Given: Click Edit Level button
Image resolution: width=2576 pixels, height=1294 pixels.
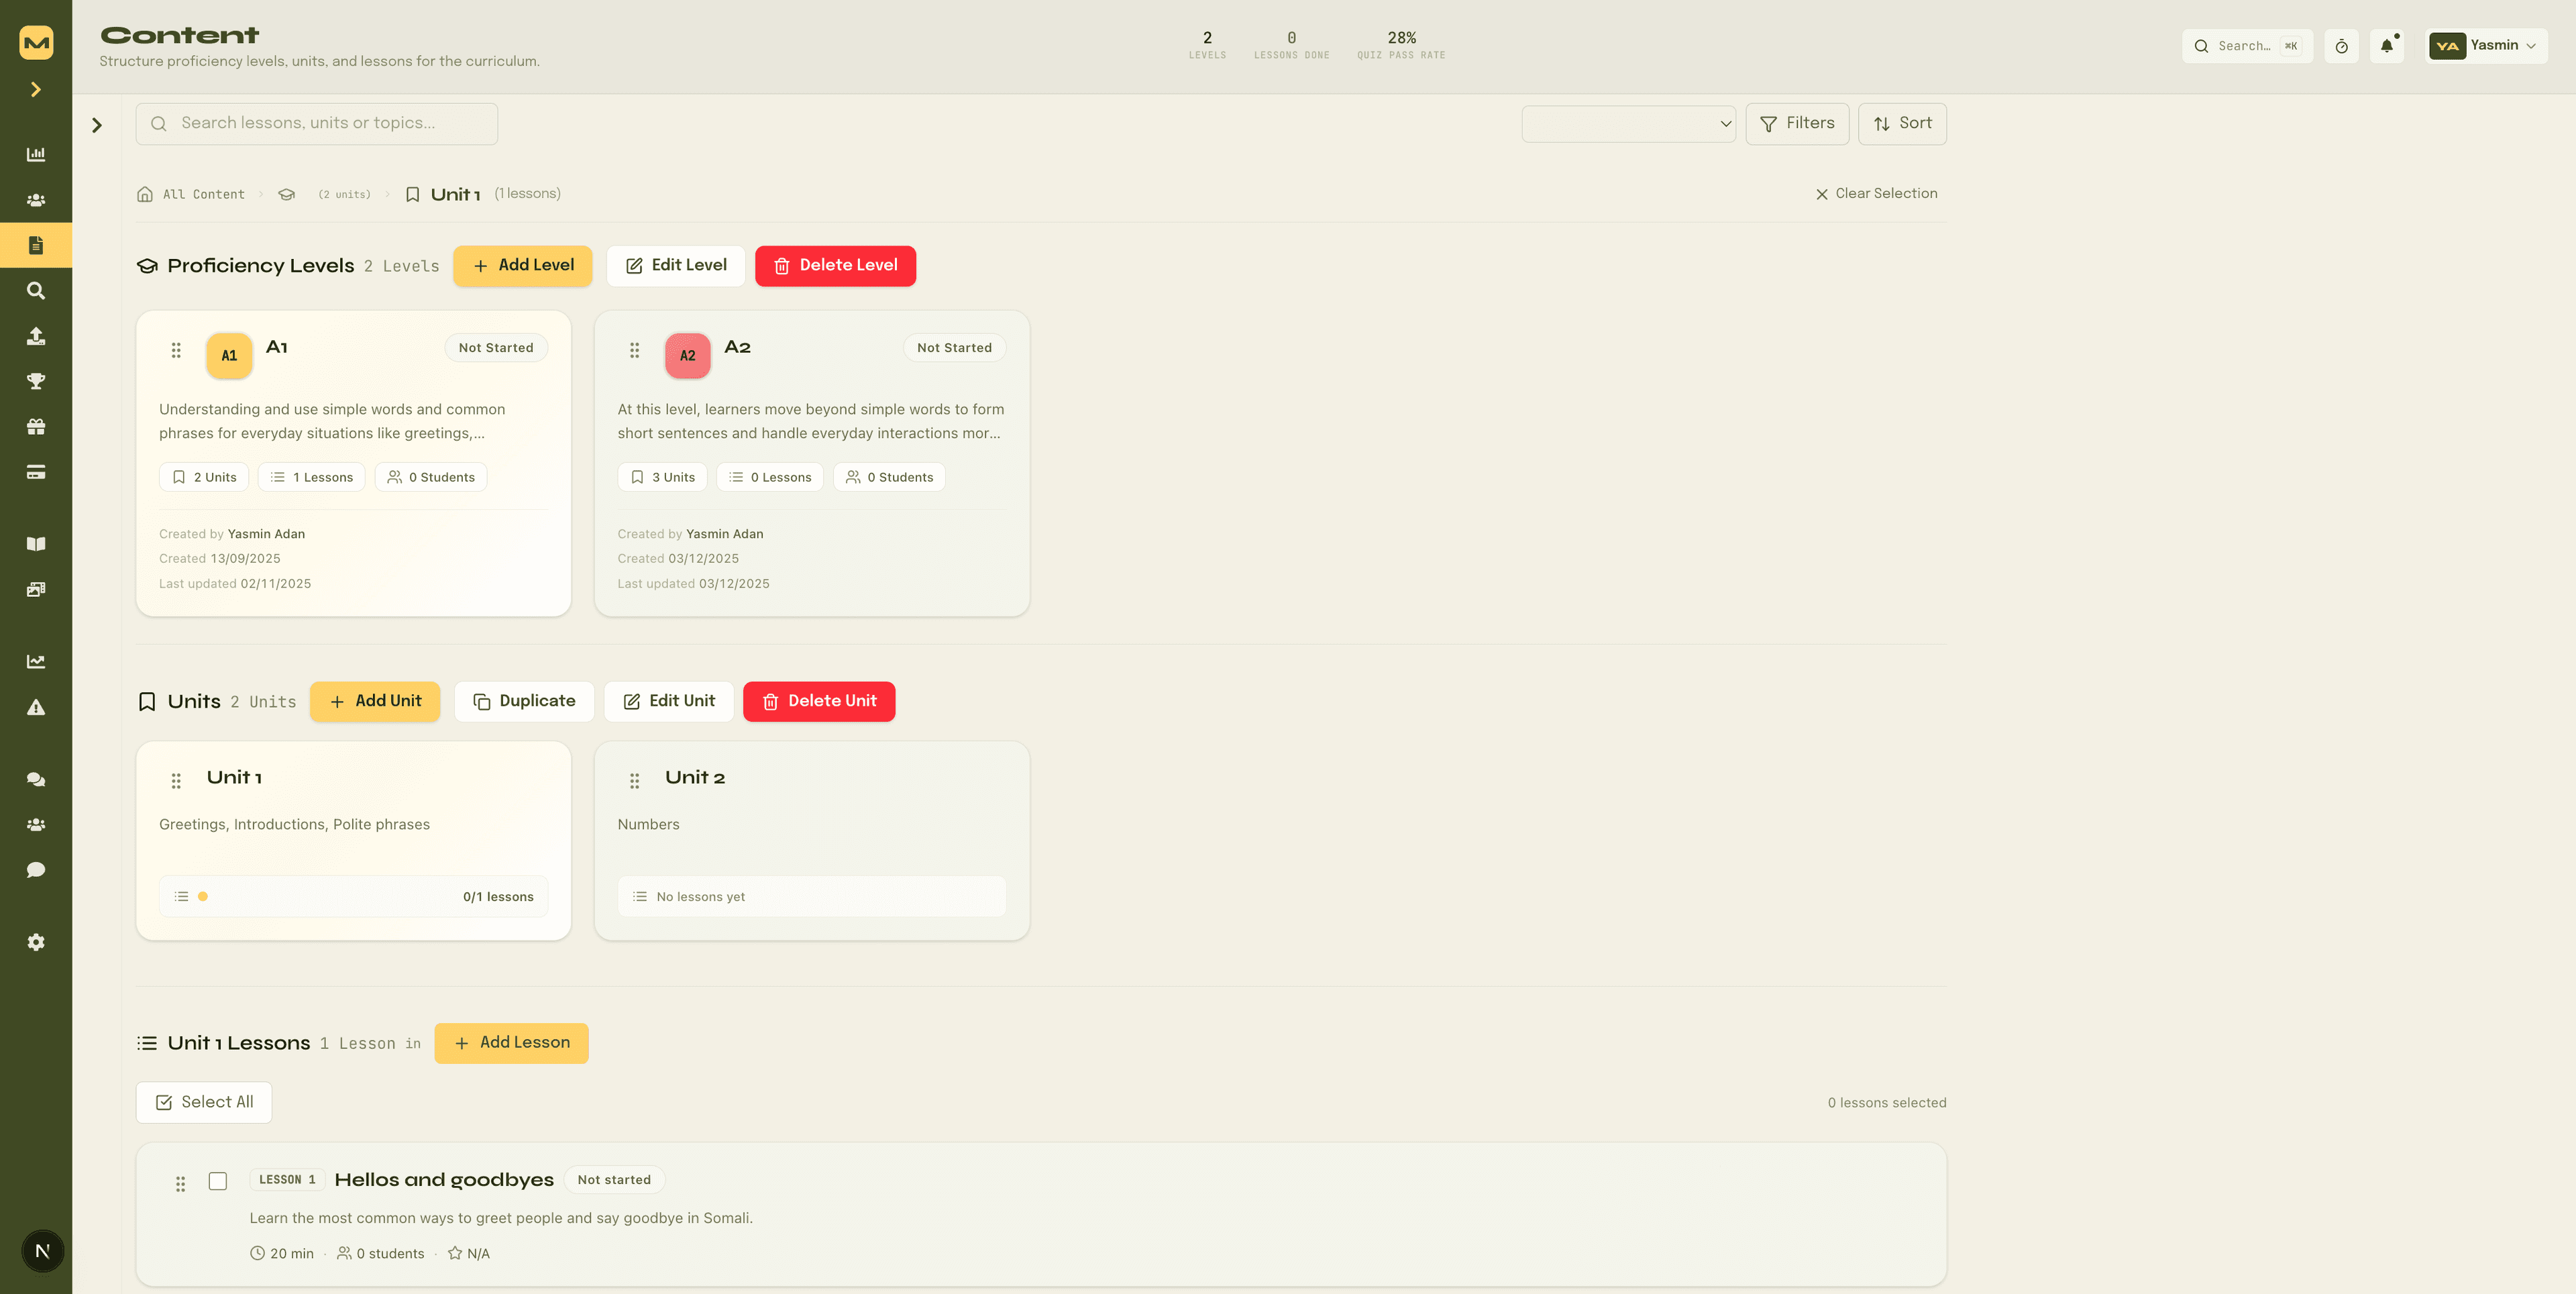Looking at the screenshot, I should click(x=676, y=266).
